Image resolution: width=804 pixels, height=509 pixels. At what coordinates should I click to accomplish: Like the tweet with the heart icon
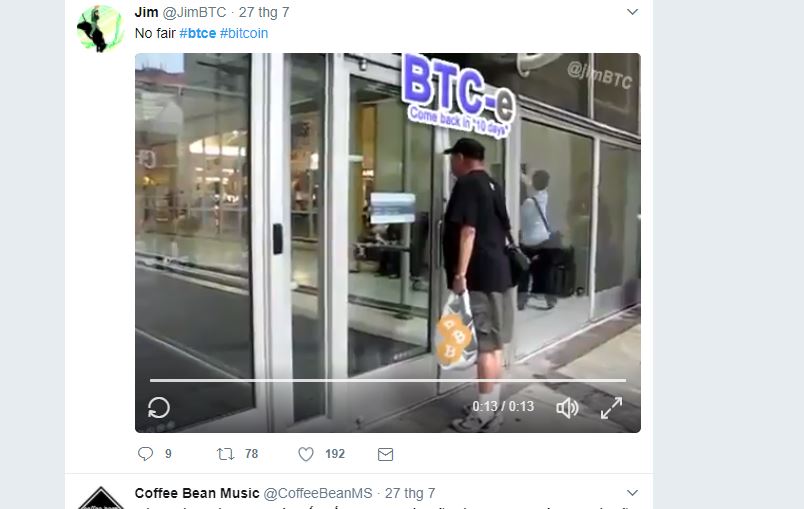coord(306,454)
